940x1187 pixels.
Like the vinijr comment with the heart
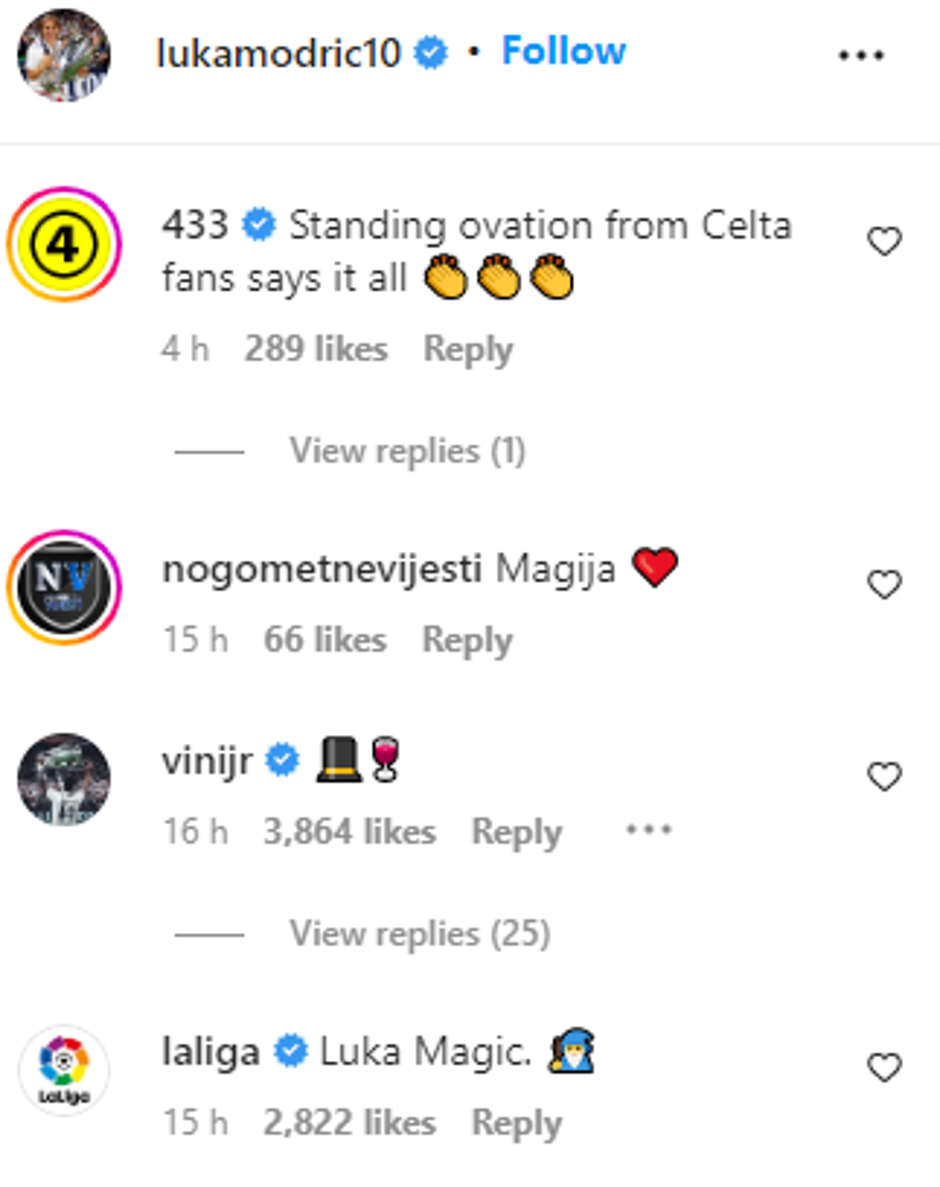pyautogui.click(x=884, y=777)
